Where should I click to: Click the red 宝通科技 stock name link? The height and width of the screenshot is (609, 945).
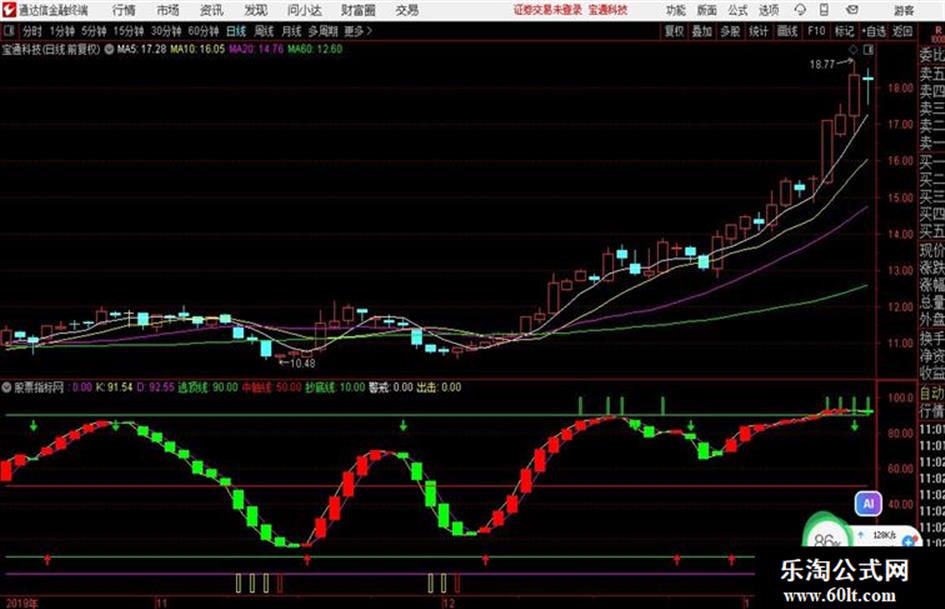click(x=608, y=10)
